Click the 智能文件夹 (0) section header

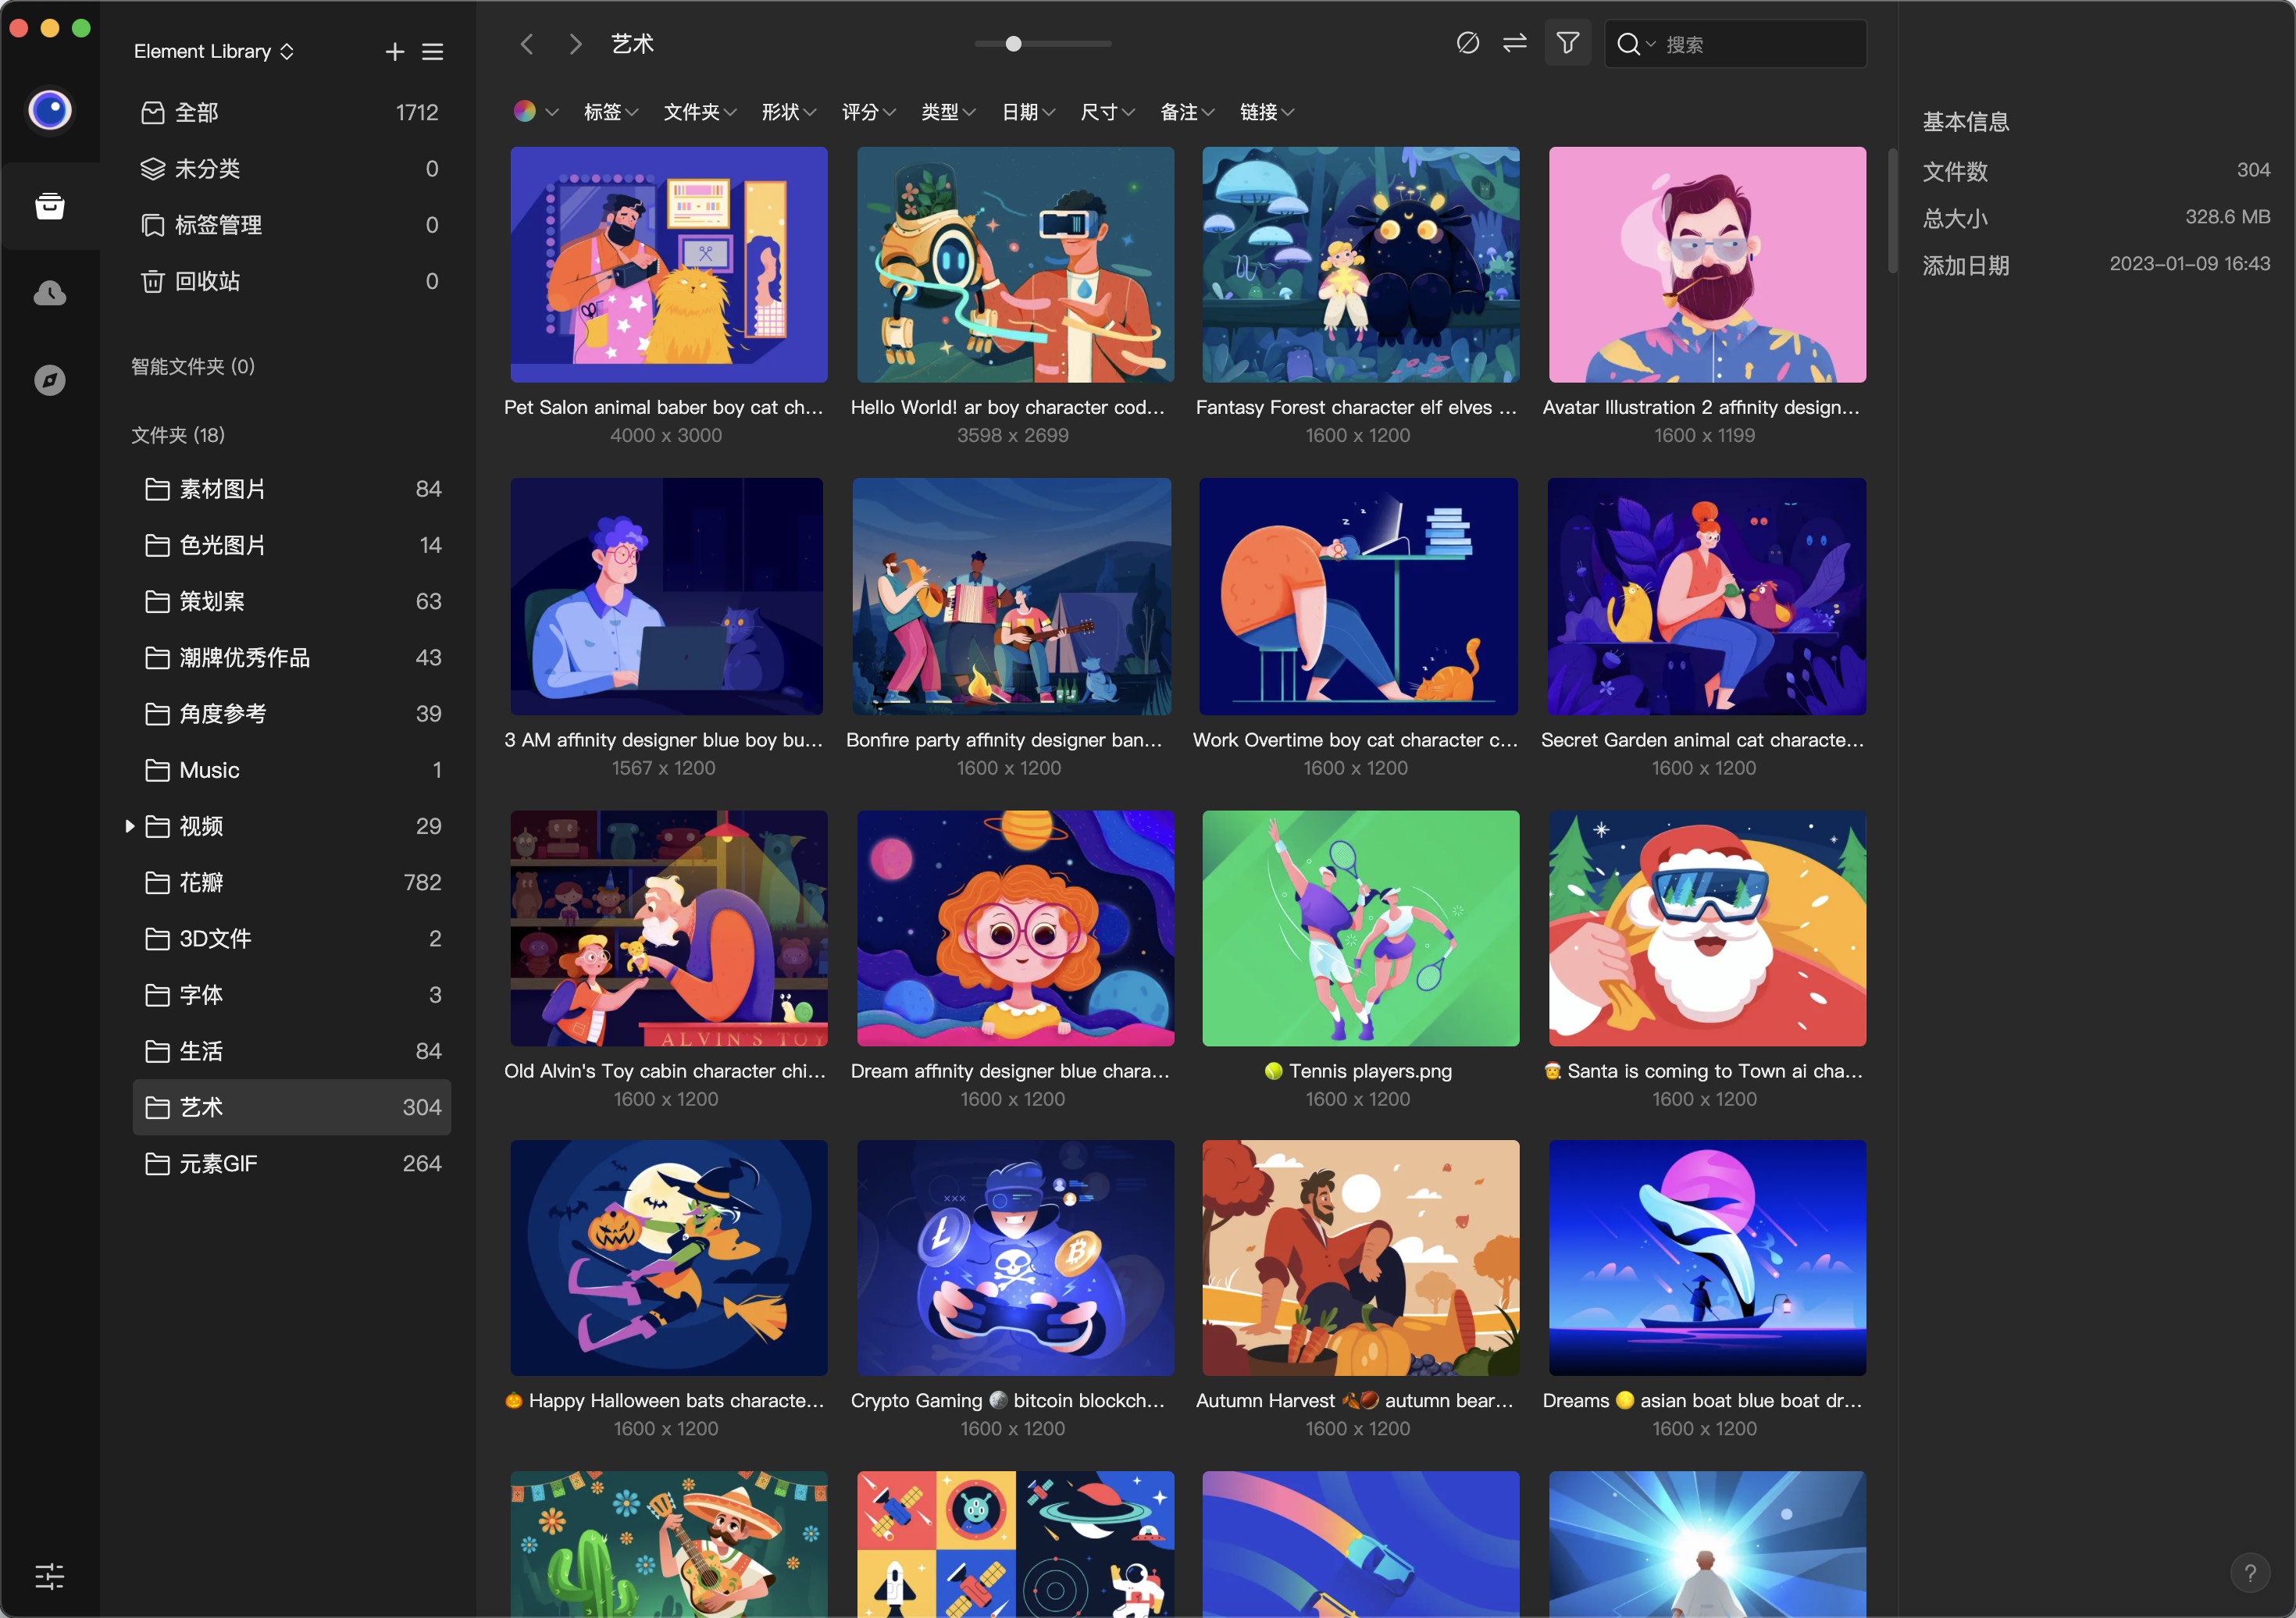(193, 366)
